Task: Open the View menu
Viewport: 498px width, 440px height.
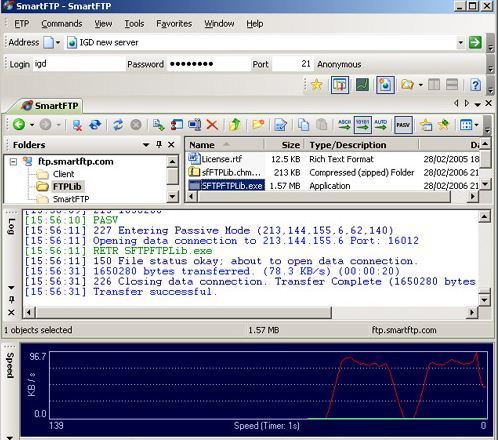Action: 103,24
